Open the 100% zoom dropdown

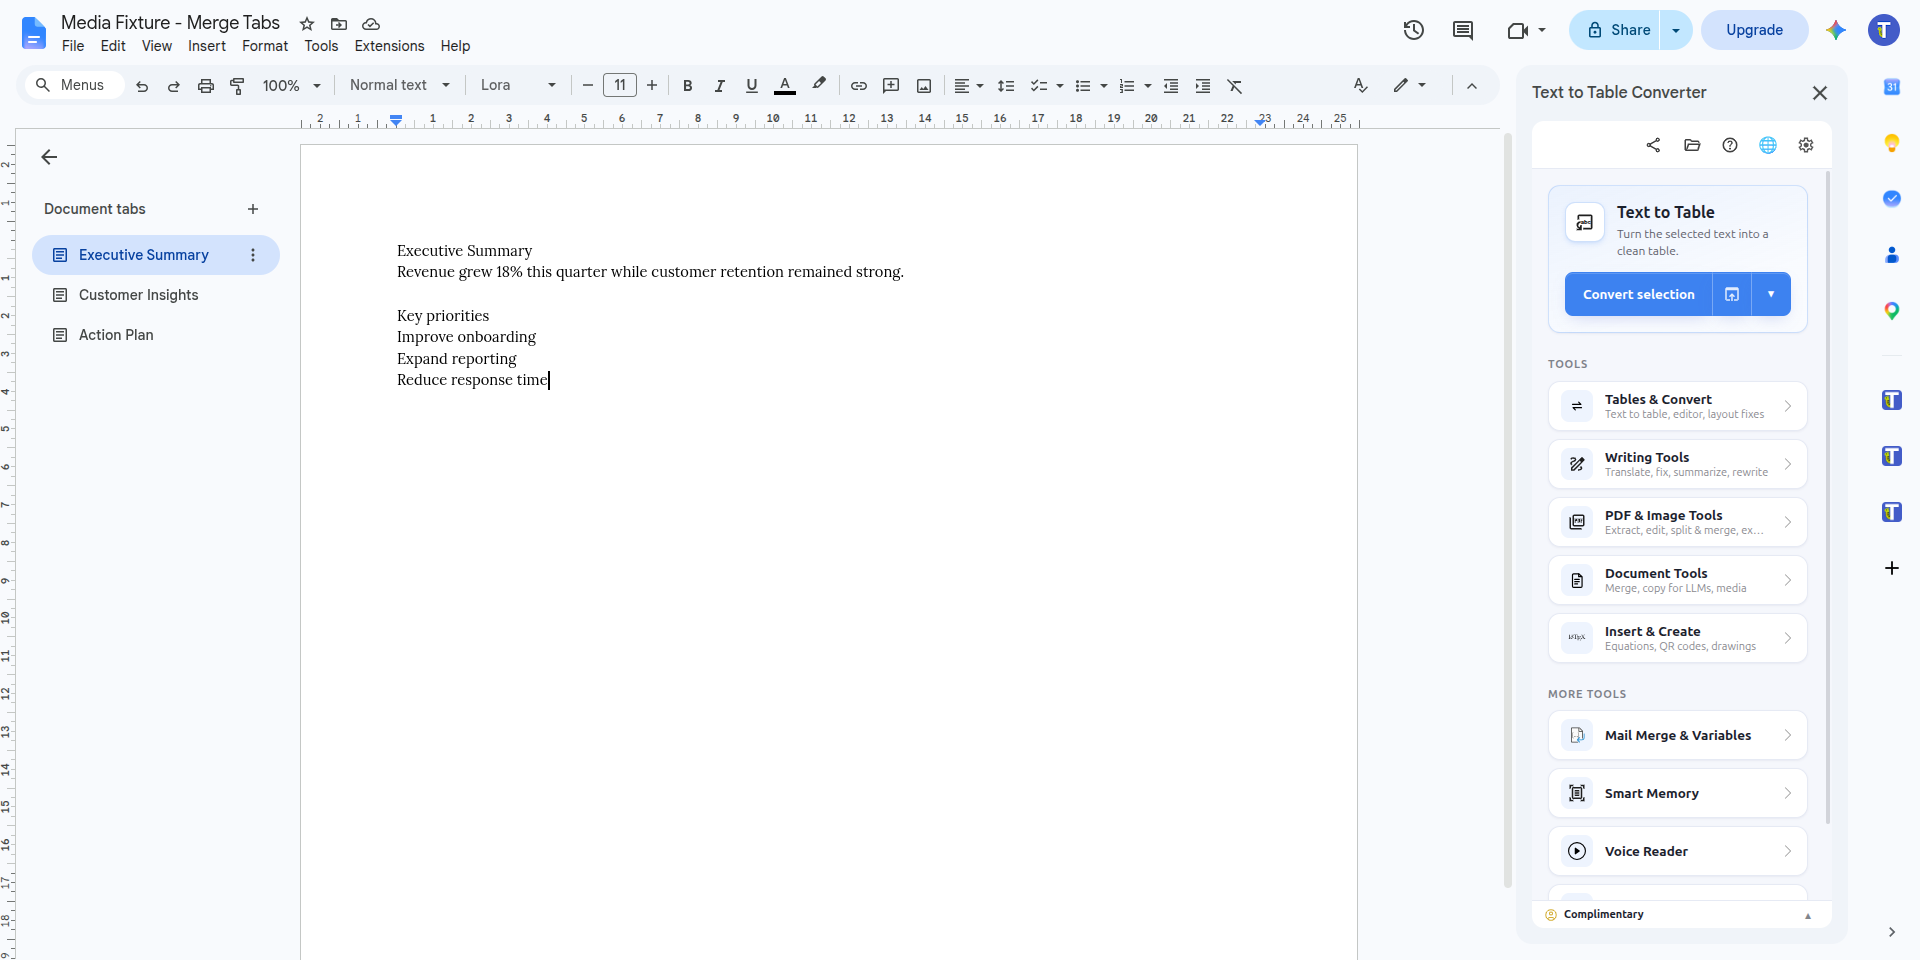click(x=291, y=86)
